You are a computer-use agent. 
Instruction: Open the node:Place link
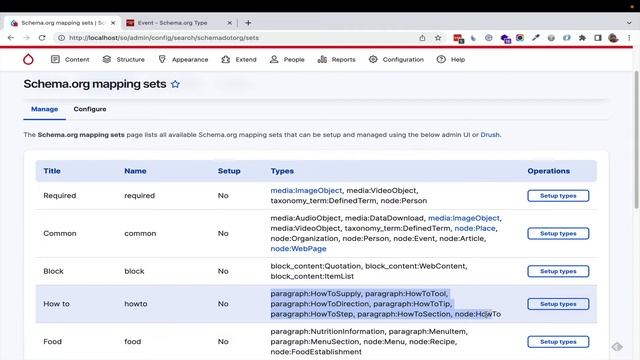click(475, 229)
